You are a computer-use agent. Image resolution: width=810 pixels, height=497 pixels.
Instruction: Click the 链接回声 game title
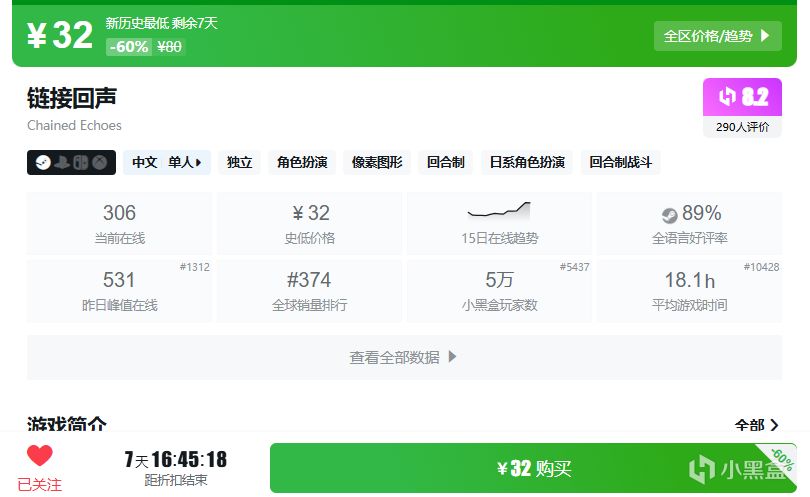pos(72,98)
